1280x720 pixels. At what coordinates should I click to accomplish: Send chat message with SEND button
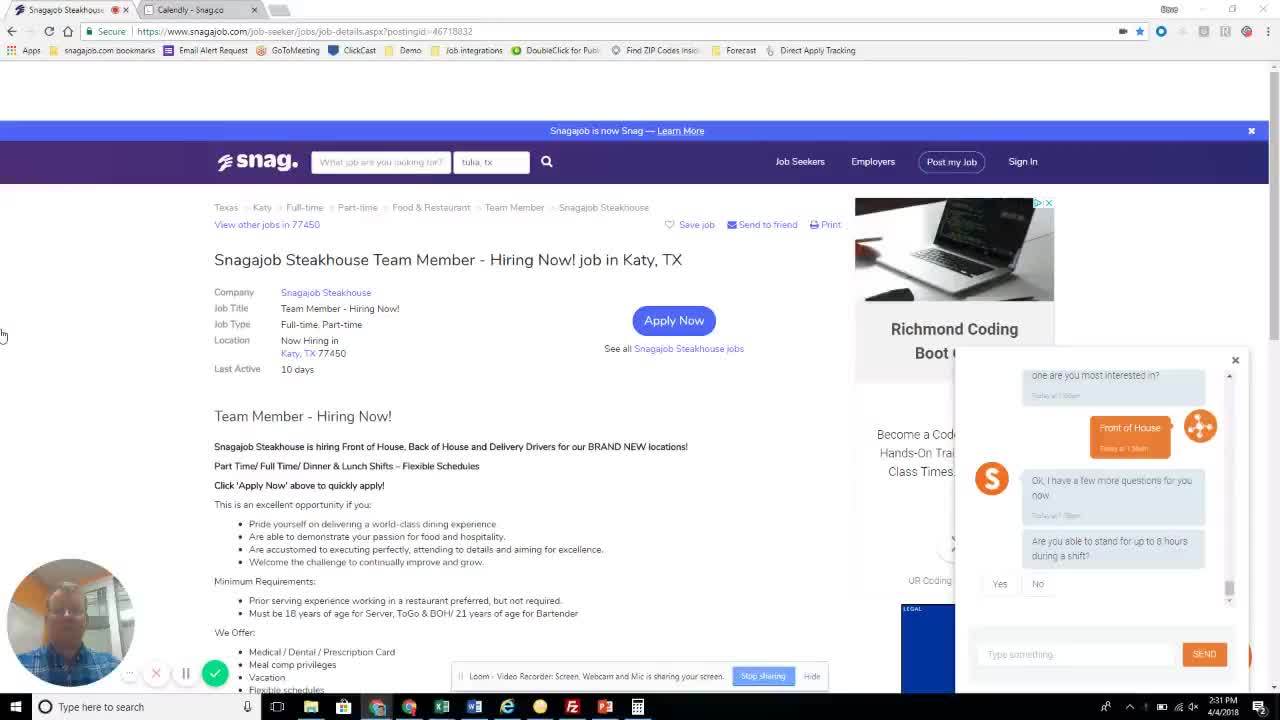click(x=1204, y=654)
